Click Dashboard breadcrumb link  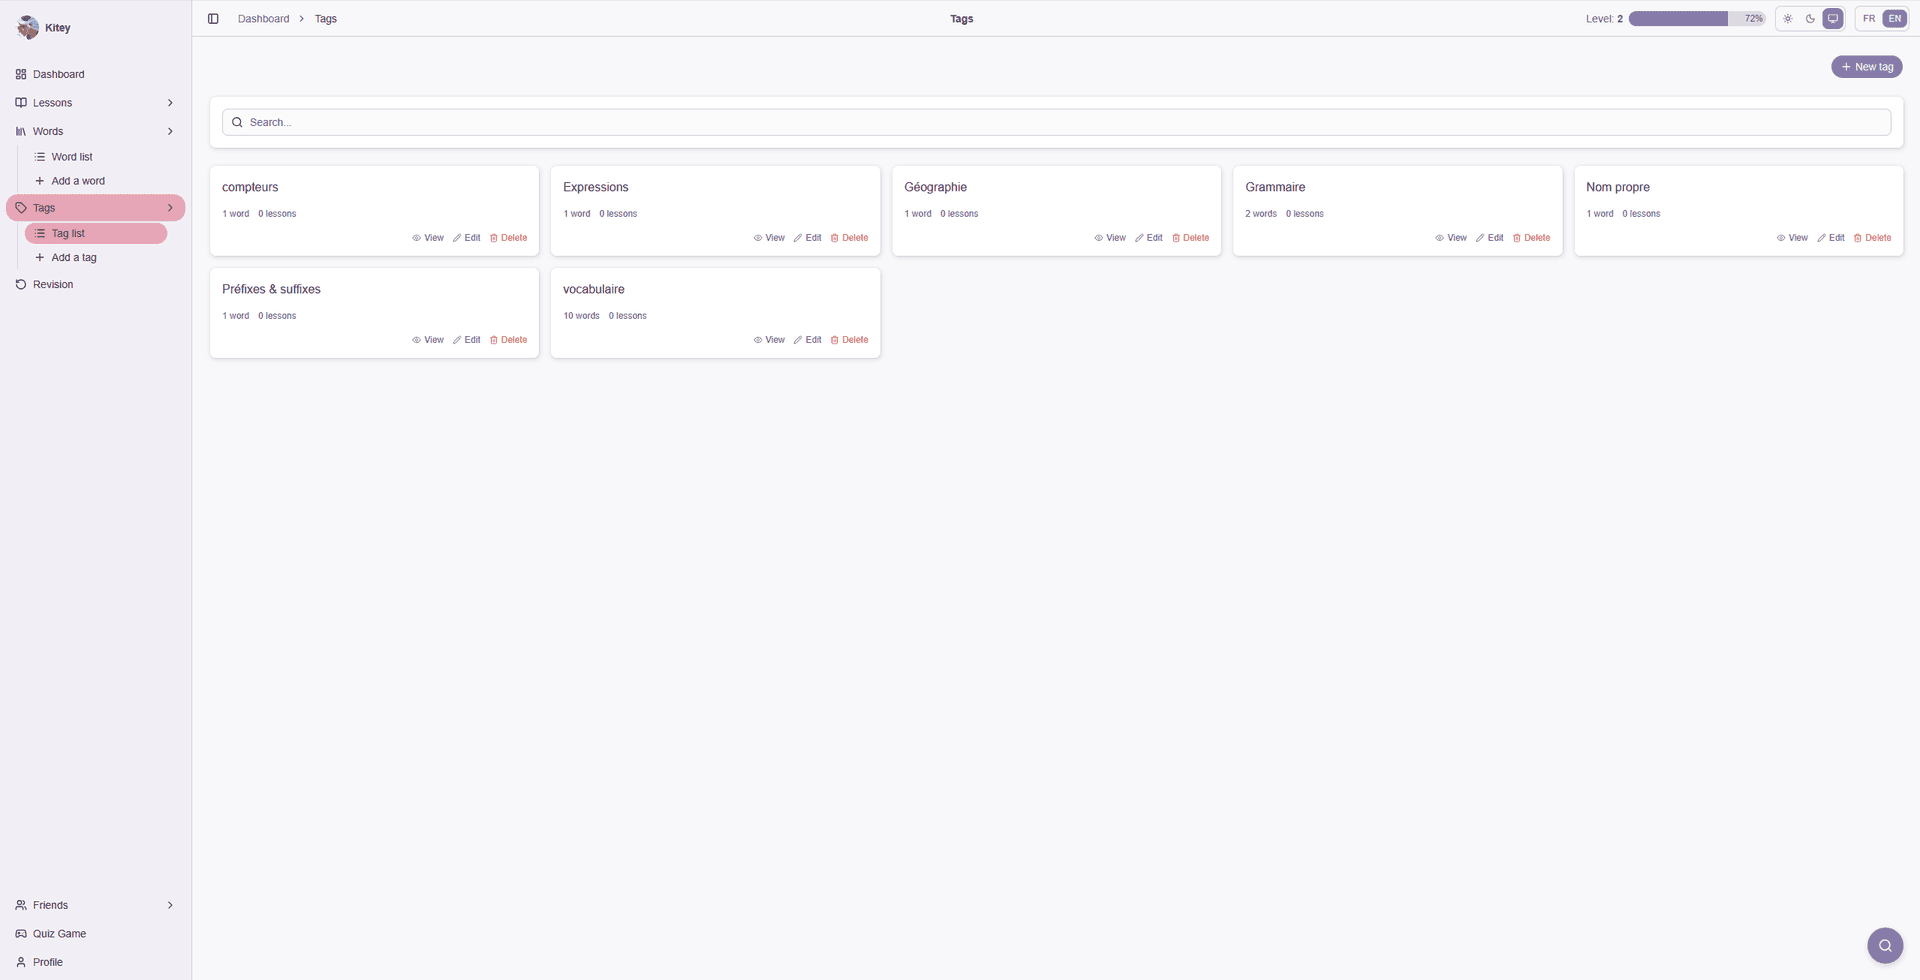(x=263, y=19)
